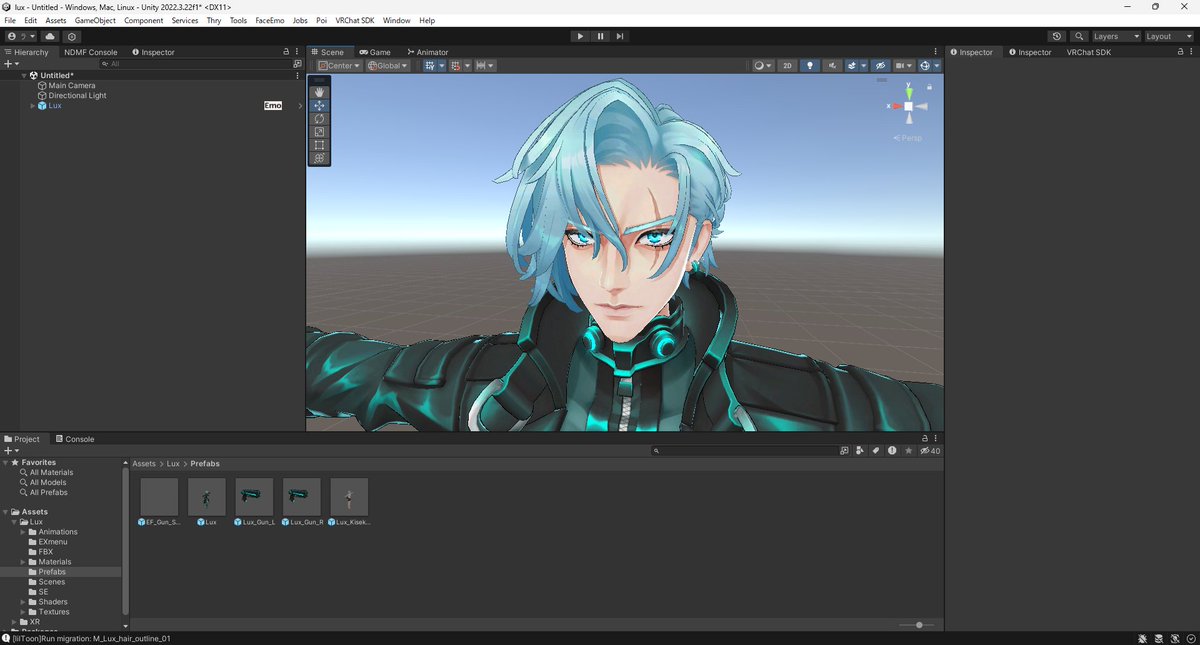Switch to the Animator tab
The image size is (1200, 645).
[x=428, y=52]
